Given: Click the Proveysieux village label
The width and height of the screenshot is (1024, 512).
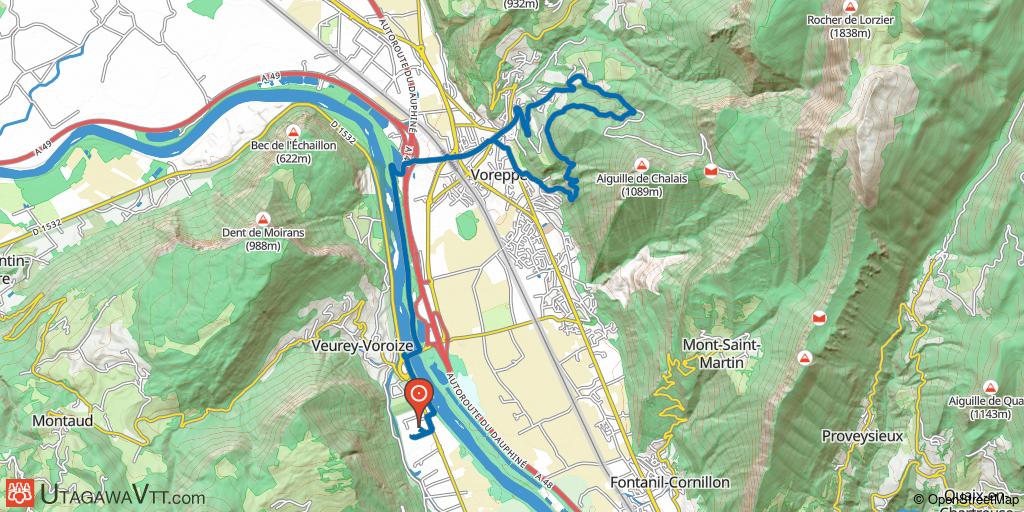Looking at the screenshot, I should pyautogui.click(x=862, y=436).
